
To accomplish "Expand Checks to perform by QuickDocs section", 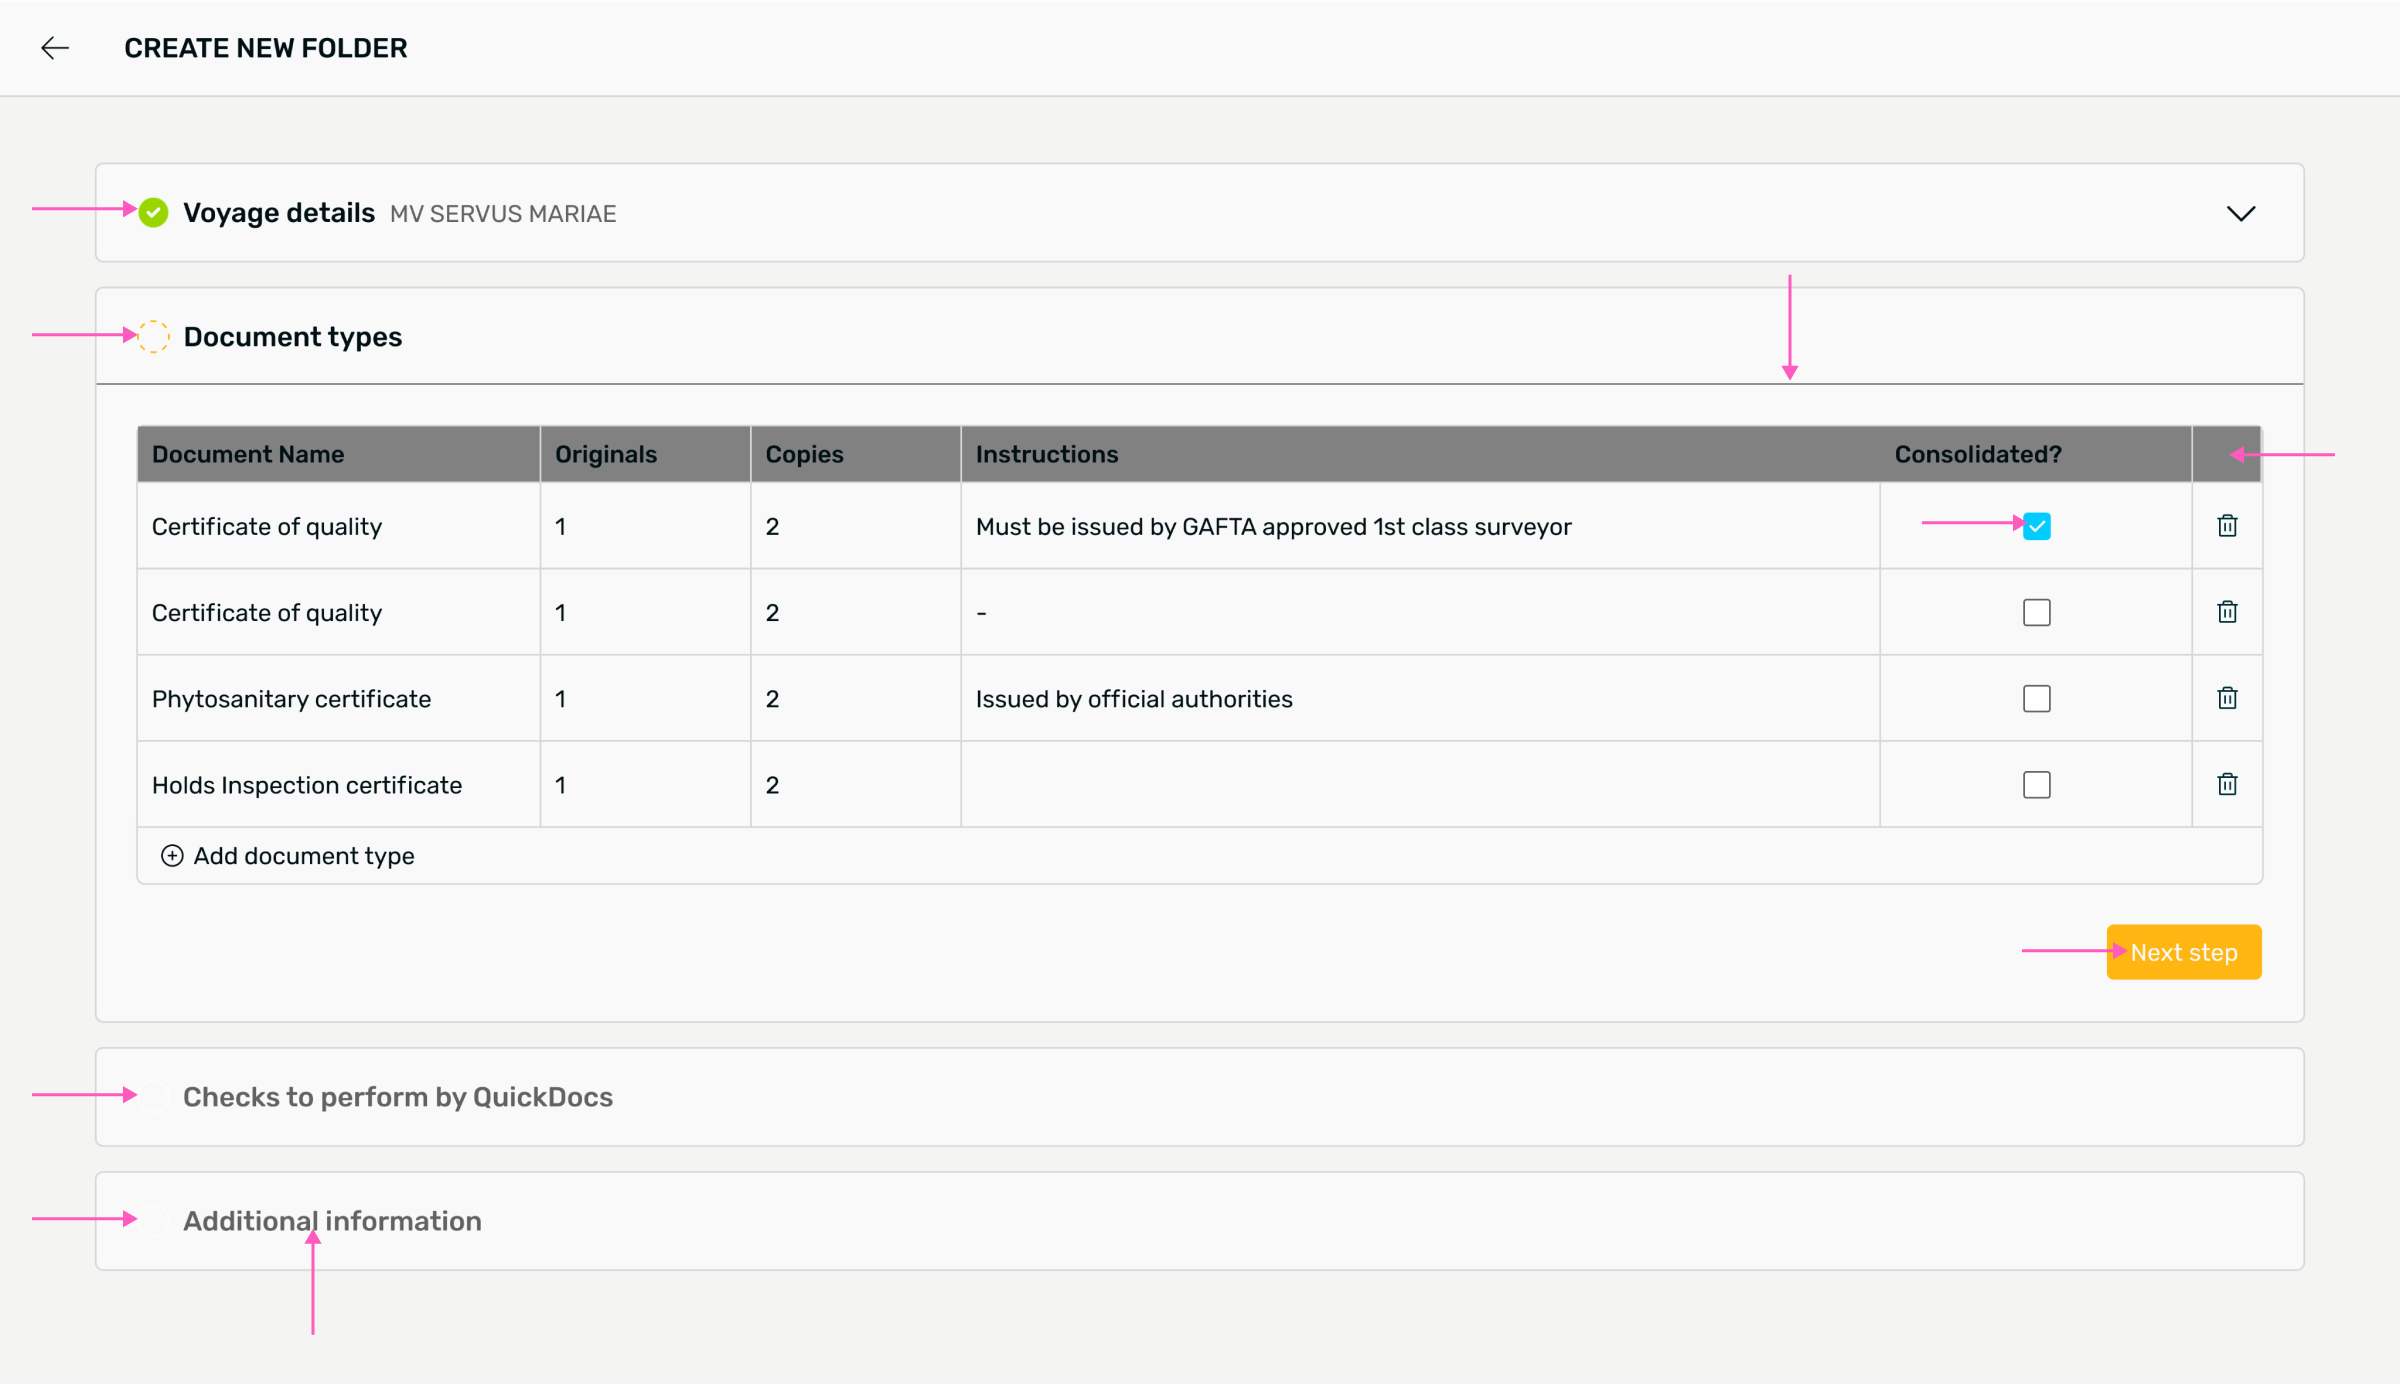I will (x=398, y=1097).
